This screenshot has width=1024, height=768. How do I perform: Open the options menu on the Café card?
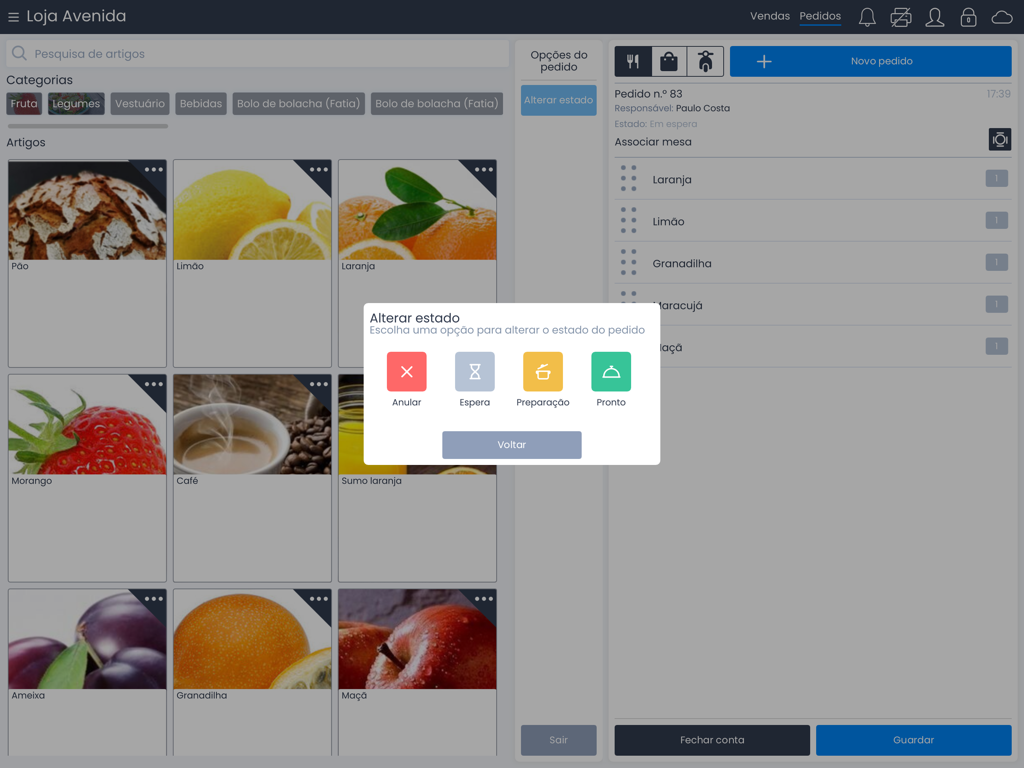[319, 383]
